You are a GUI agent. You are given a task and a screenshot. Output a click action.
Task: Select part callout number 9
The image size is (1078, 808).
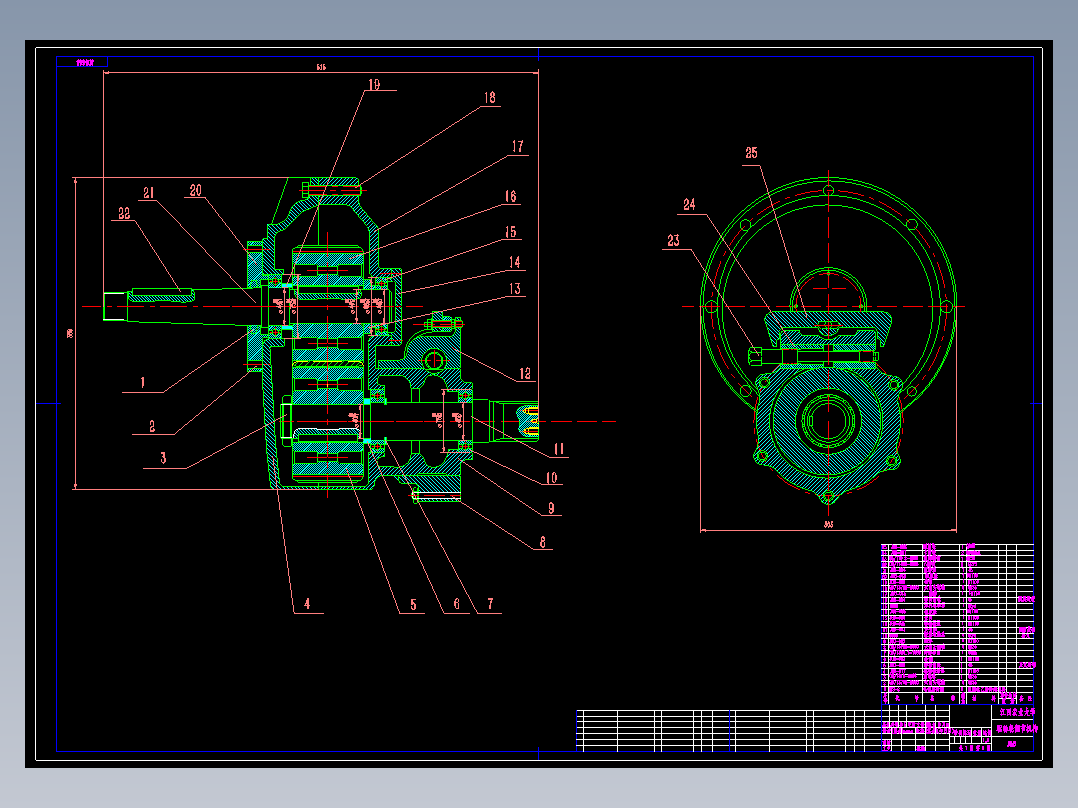click(x=551, y=508)
